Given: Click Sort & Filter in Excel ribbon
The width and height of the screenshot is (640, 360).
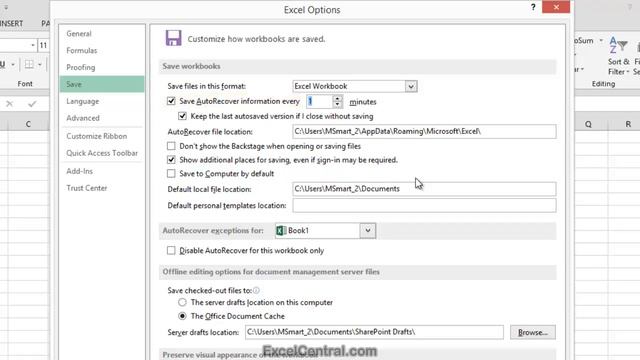Looking at the screenshot, I should (618, 55).
